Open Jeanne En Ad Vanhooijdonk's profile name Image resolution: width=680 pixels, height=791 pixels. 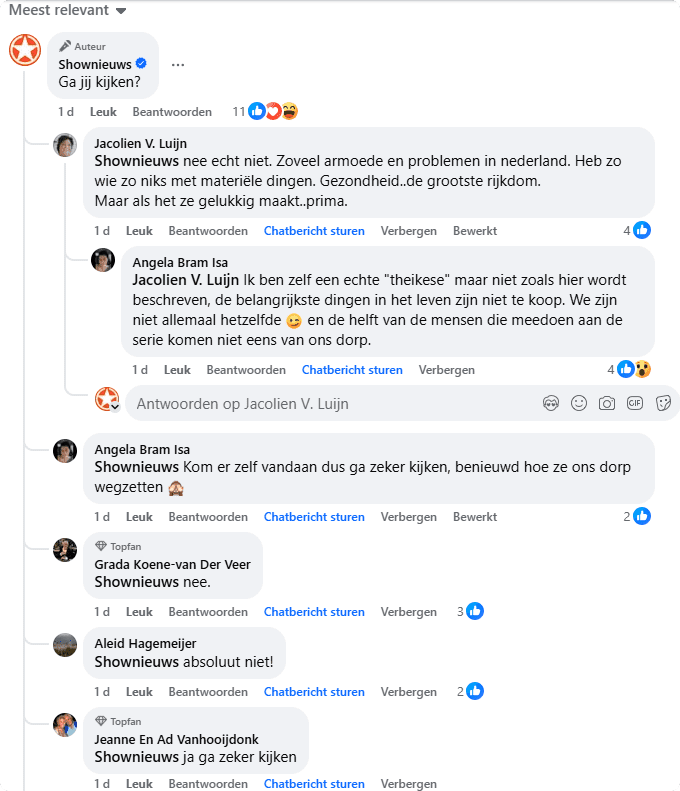176,740
